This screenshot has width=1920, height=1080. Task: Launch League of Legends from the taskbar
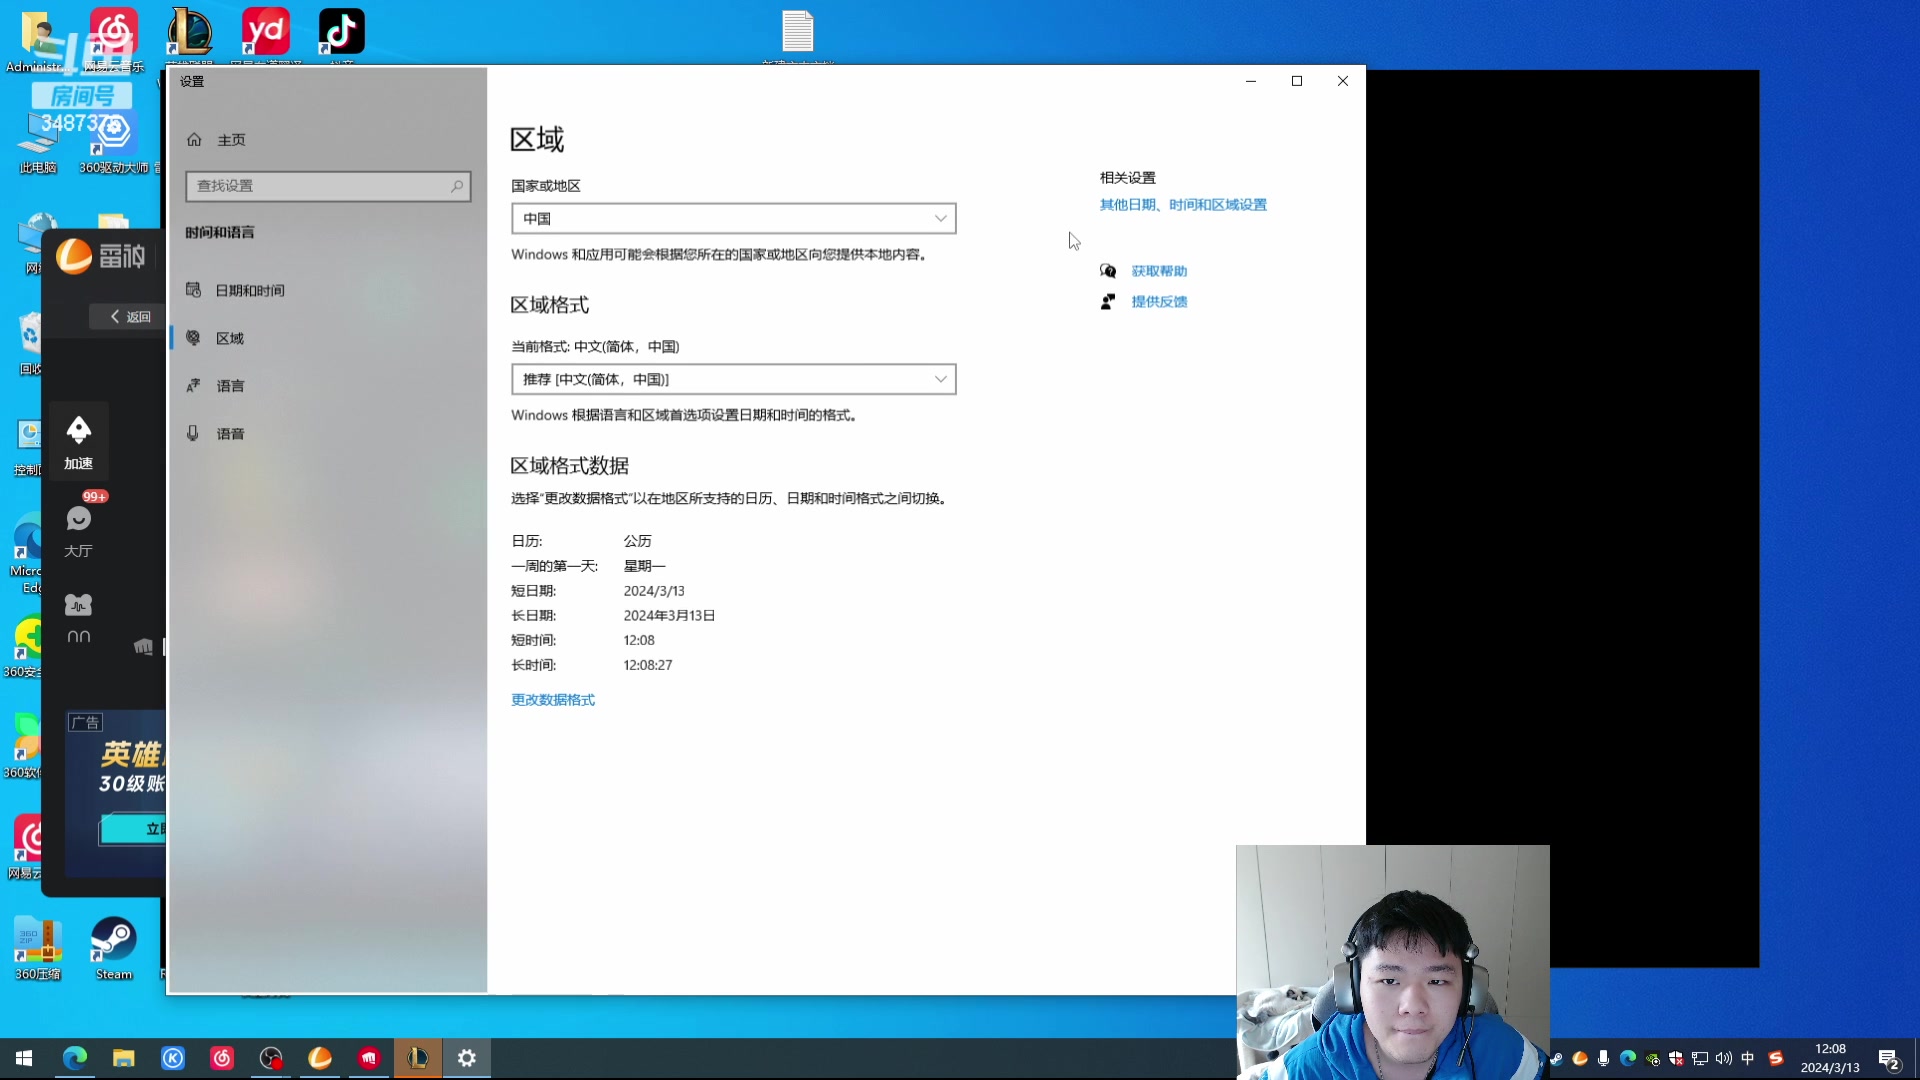pos(418,1058)
